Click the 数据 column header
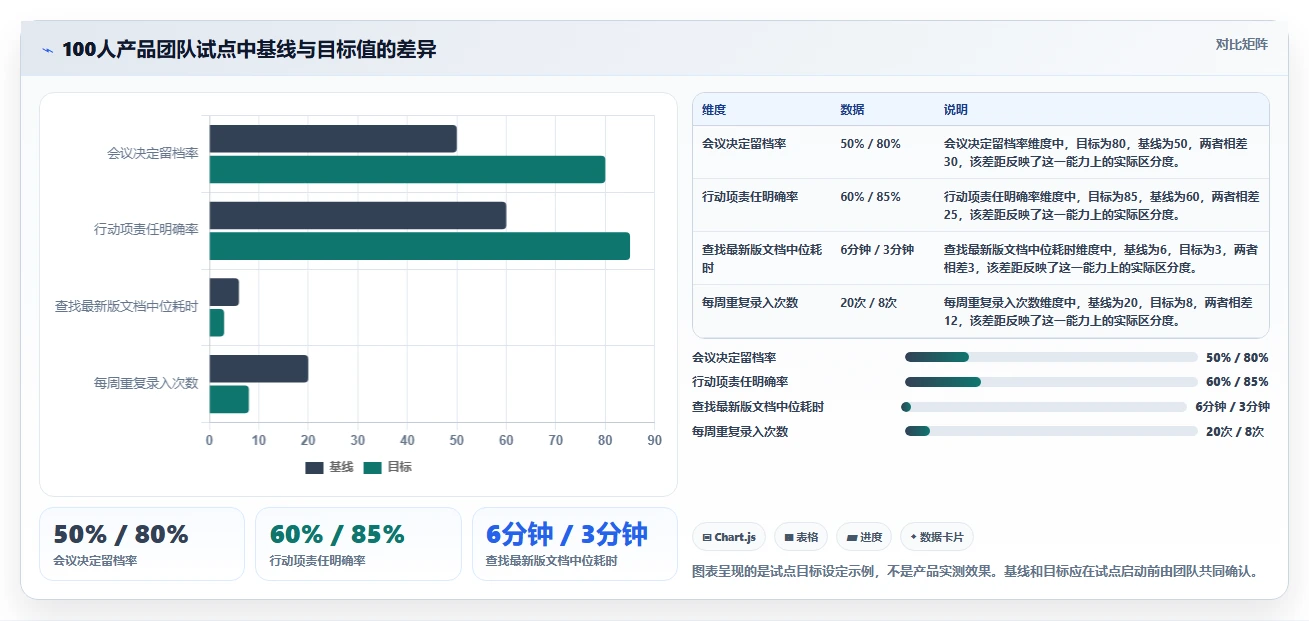The height and width of the screenshot is (621, 1309). tap(852, 110)
